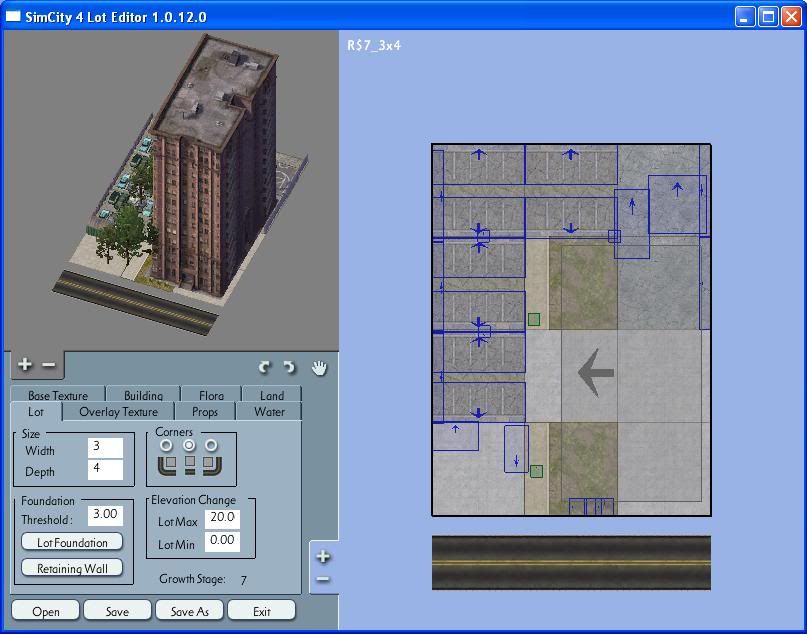Focus the Width input field
Screen dimensions: 807x634
[x=106, y=448]
